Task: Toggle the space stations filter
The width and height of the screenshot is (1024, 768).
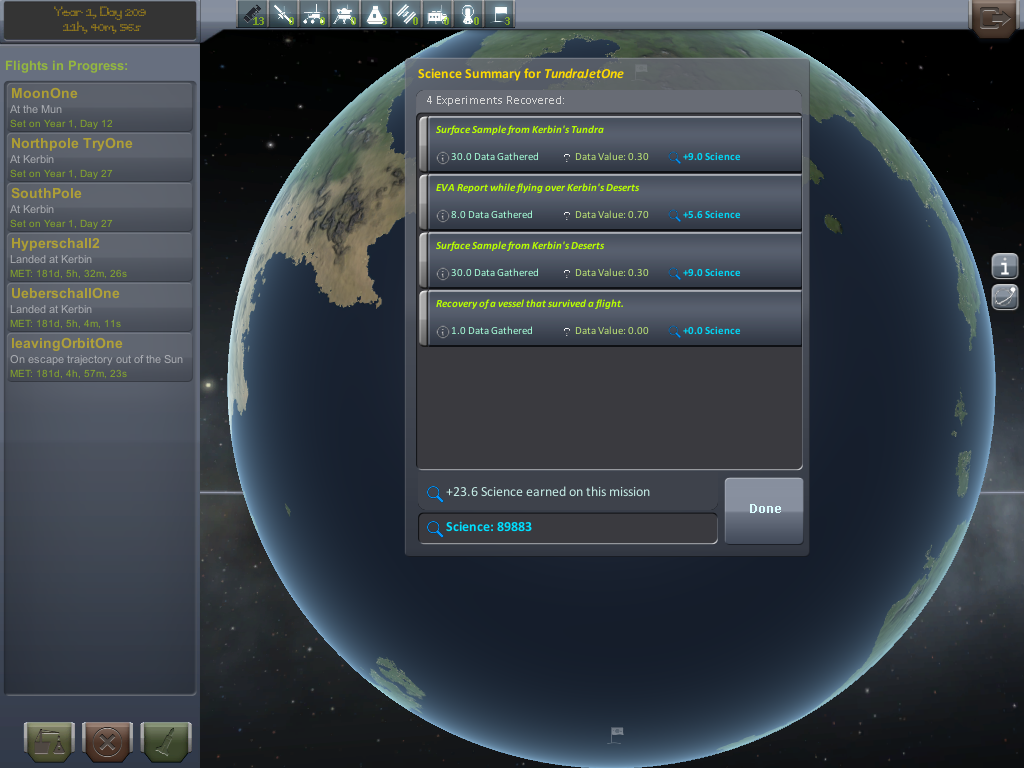Action: tap(406, 14)
